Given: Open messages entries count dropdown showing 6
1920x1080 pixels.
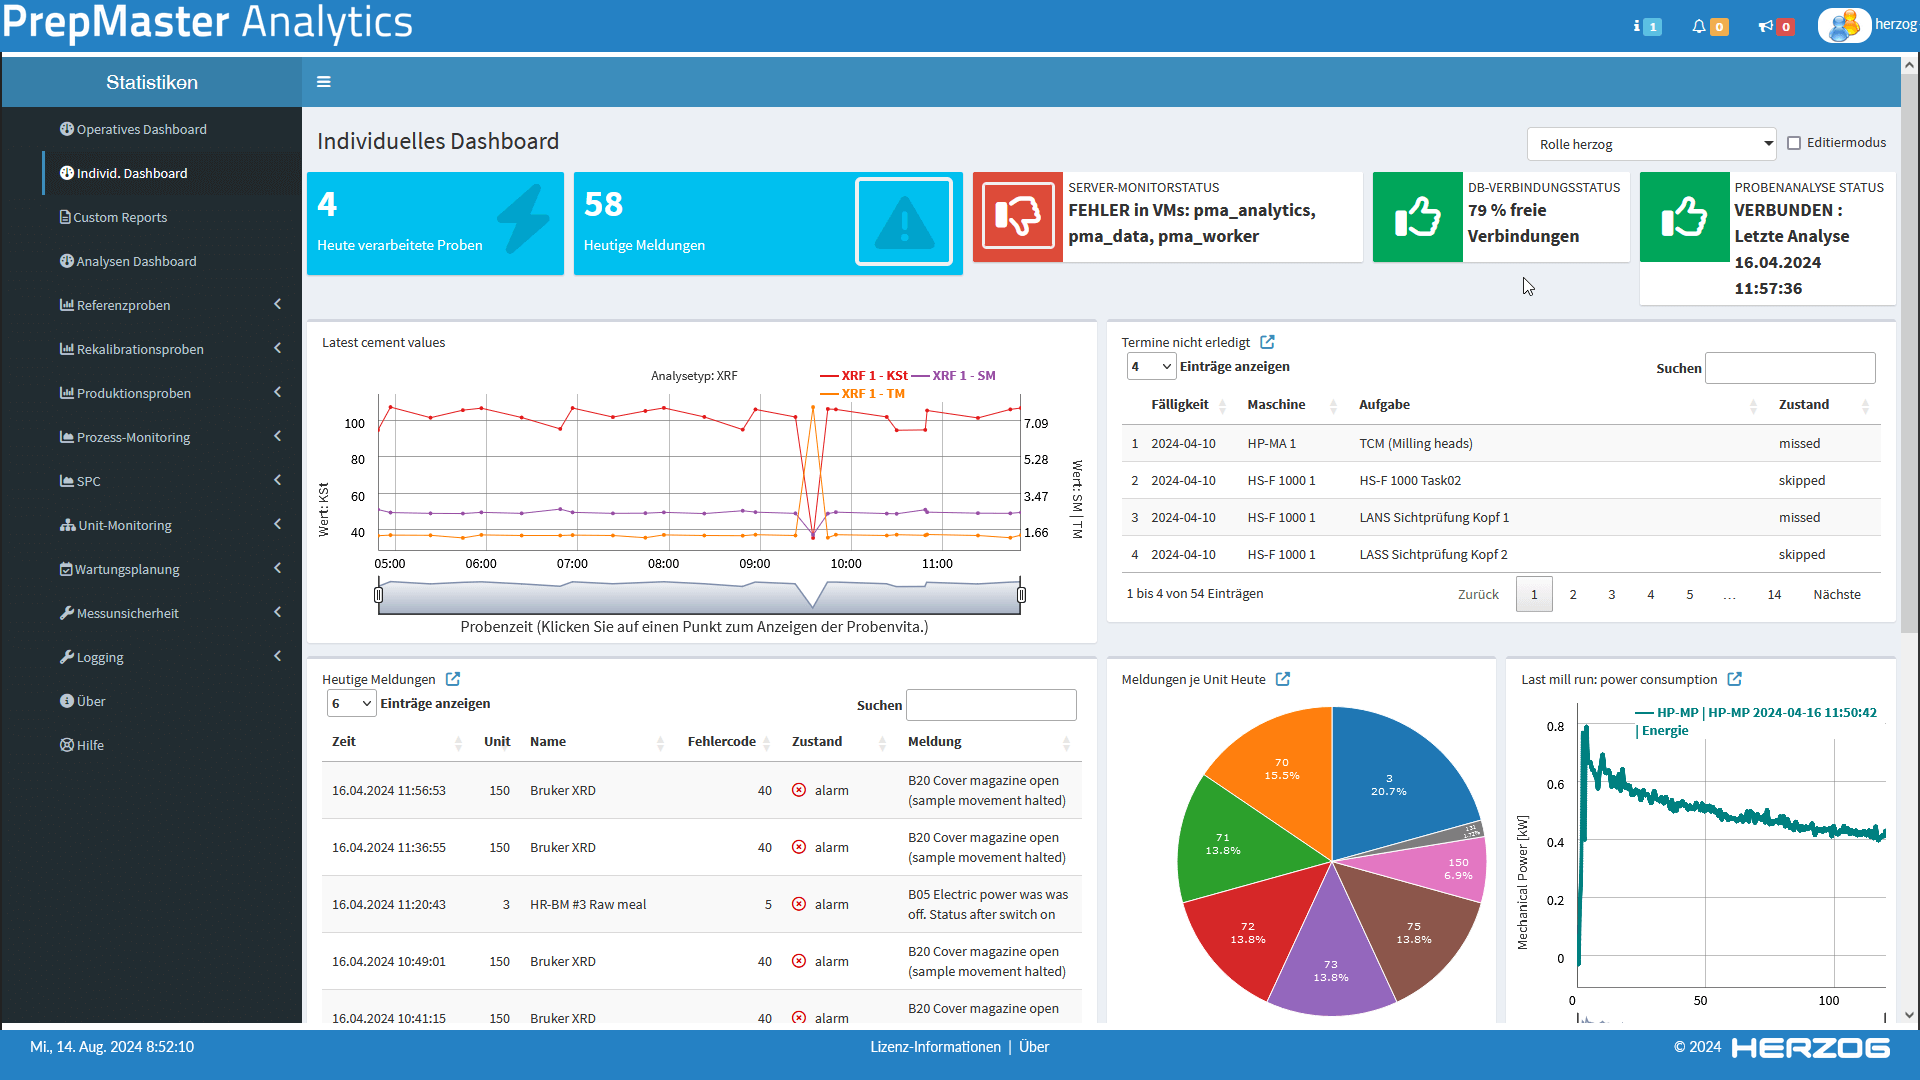Looking at the screenshot, I should [351, 704].
